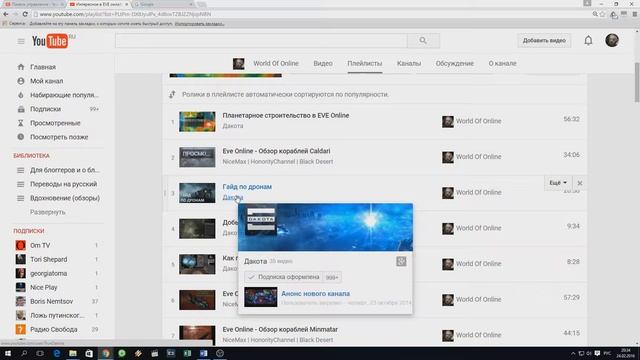This screenshot has width=640, height=360.
Task: Open Excel from the taskbar
Action: tap(187, 353)
